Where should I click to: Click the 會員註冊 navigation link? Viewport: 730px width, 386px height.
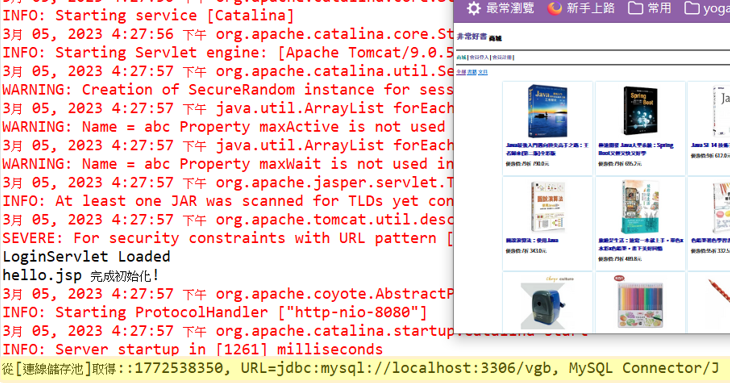pos(502,57)
